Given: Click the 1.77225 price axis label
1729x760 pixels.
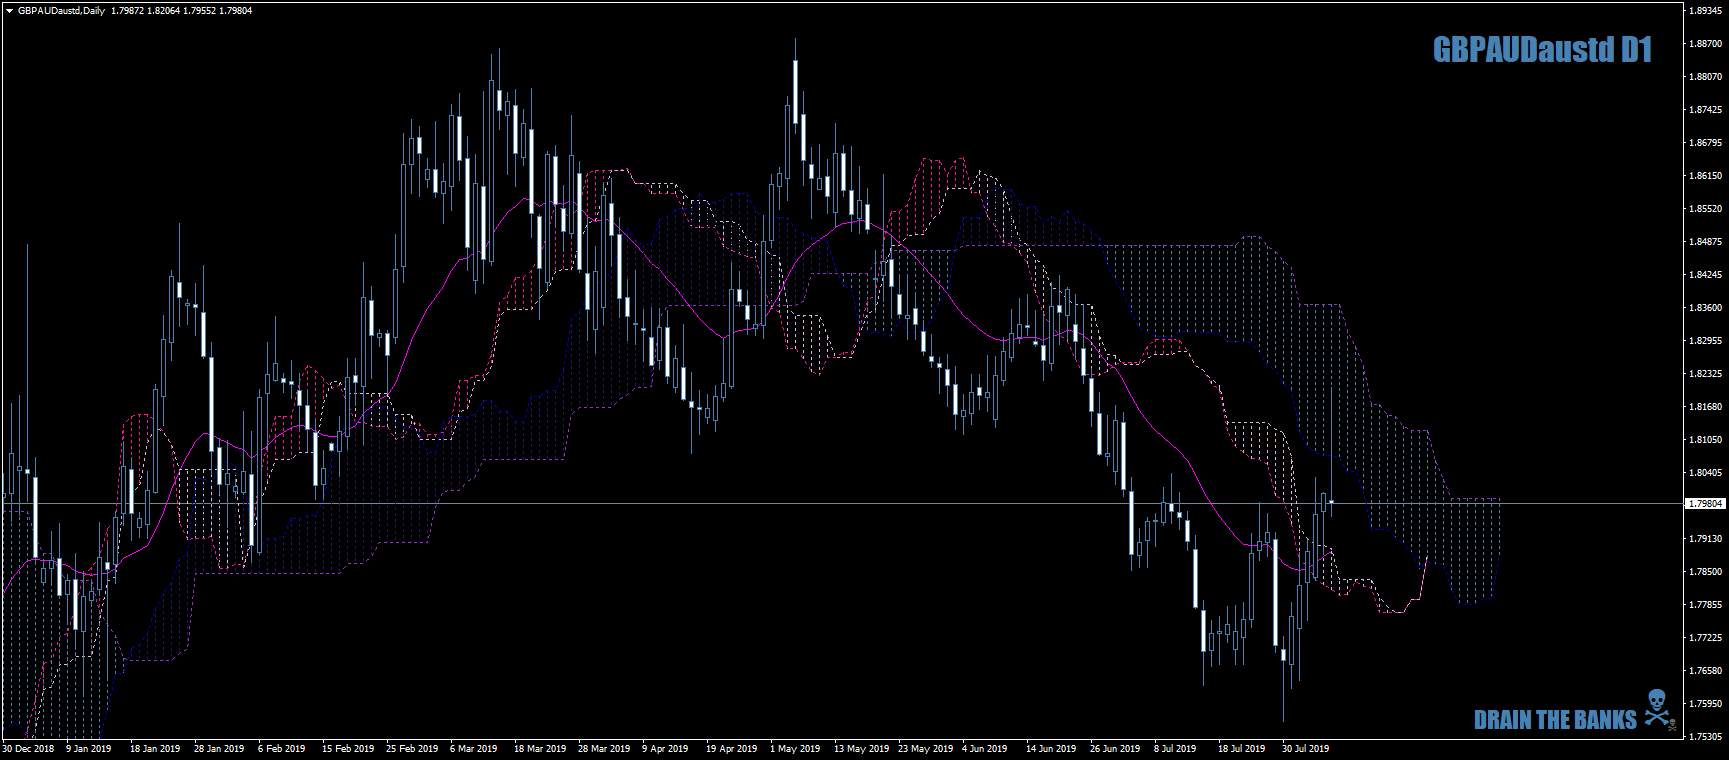Looking at the screenshot, I should [x=1706, y=638].
